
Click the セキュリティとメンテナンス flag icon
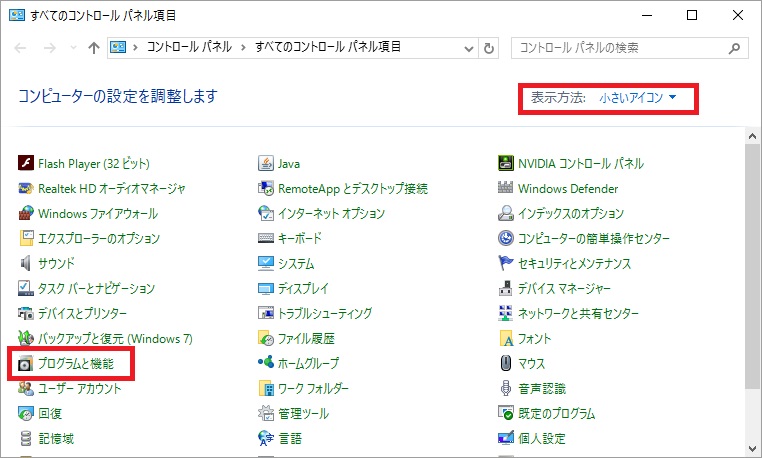pos(506,263)
